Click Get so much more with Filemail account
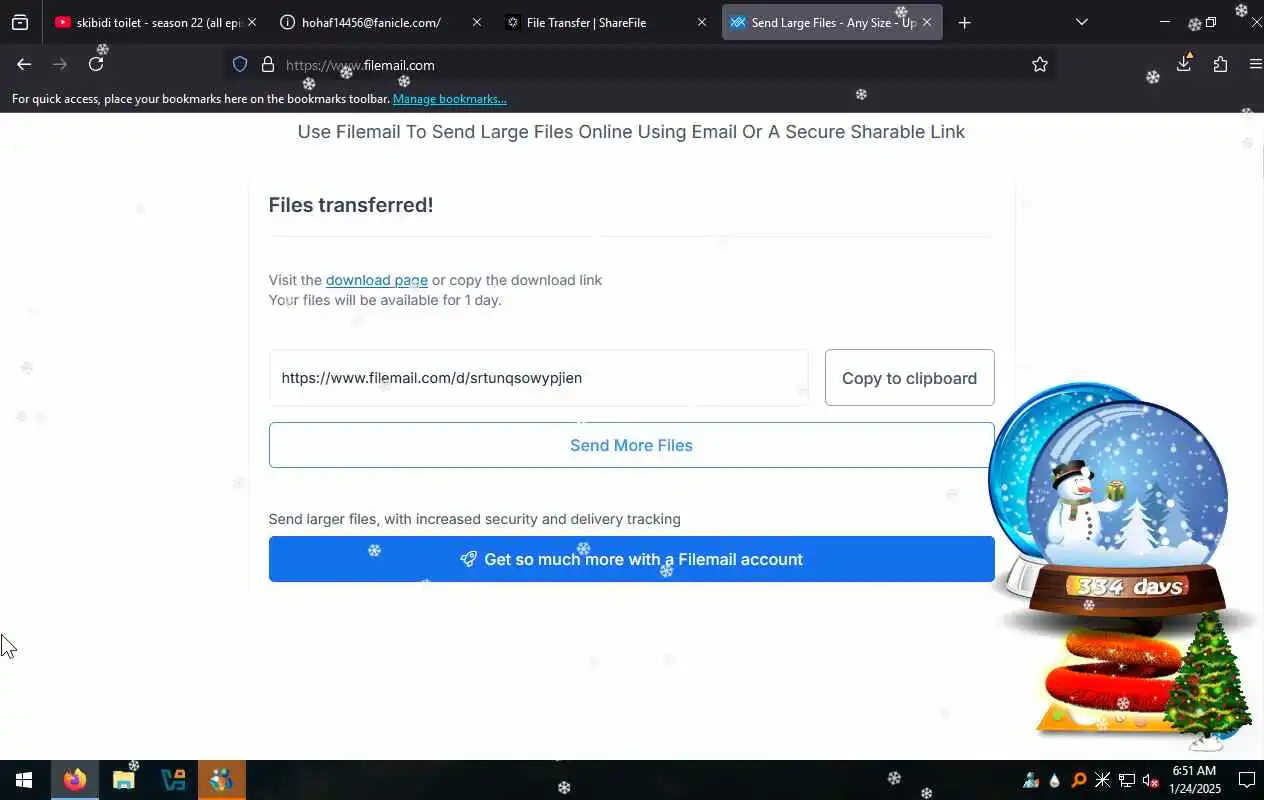 (631, 559)
